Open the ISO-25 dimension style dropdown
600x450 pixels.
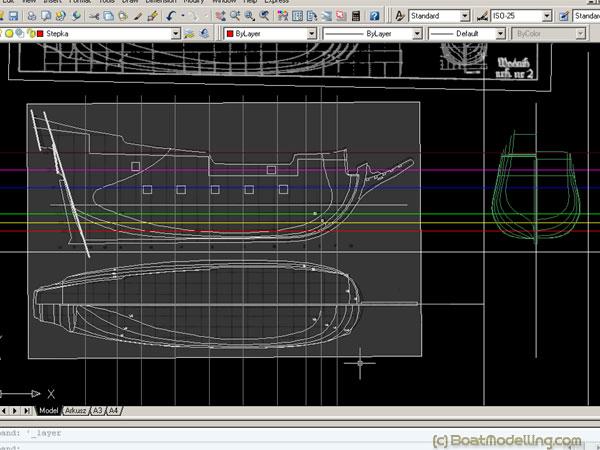point(547,16)
